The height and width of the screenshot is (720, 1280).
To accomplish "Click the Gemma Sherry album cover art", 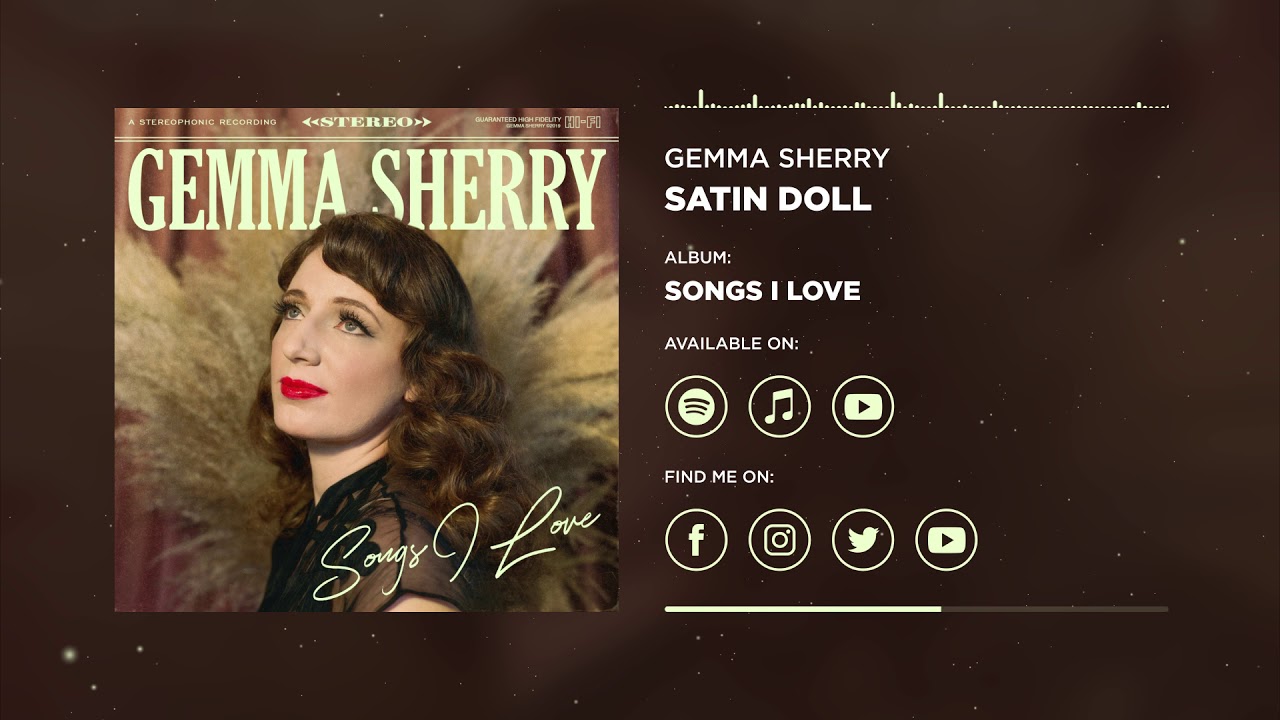I will tap(366, 360).
